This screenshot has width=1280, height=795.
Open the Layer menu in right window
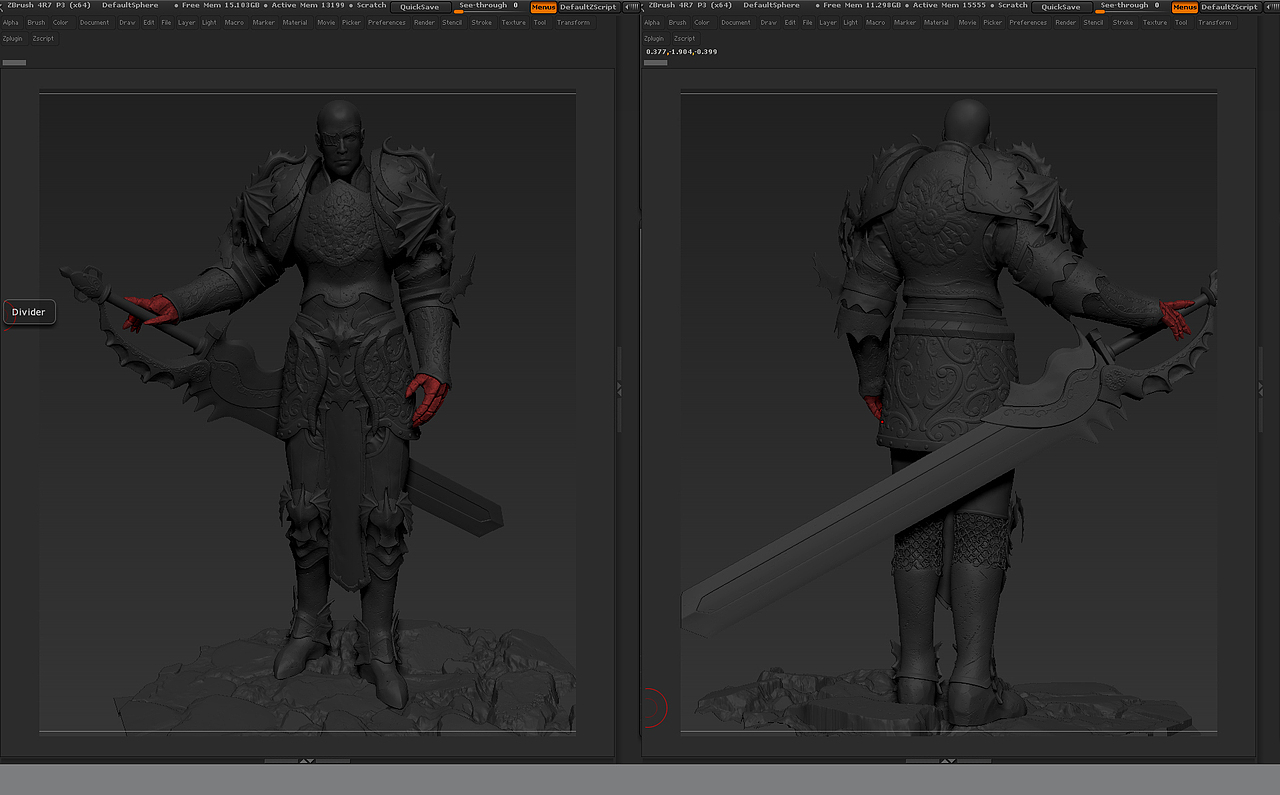828,22
